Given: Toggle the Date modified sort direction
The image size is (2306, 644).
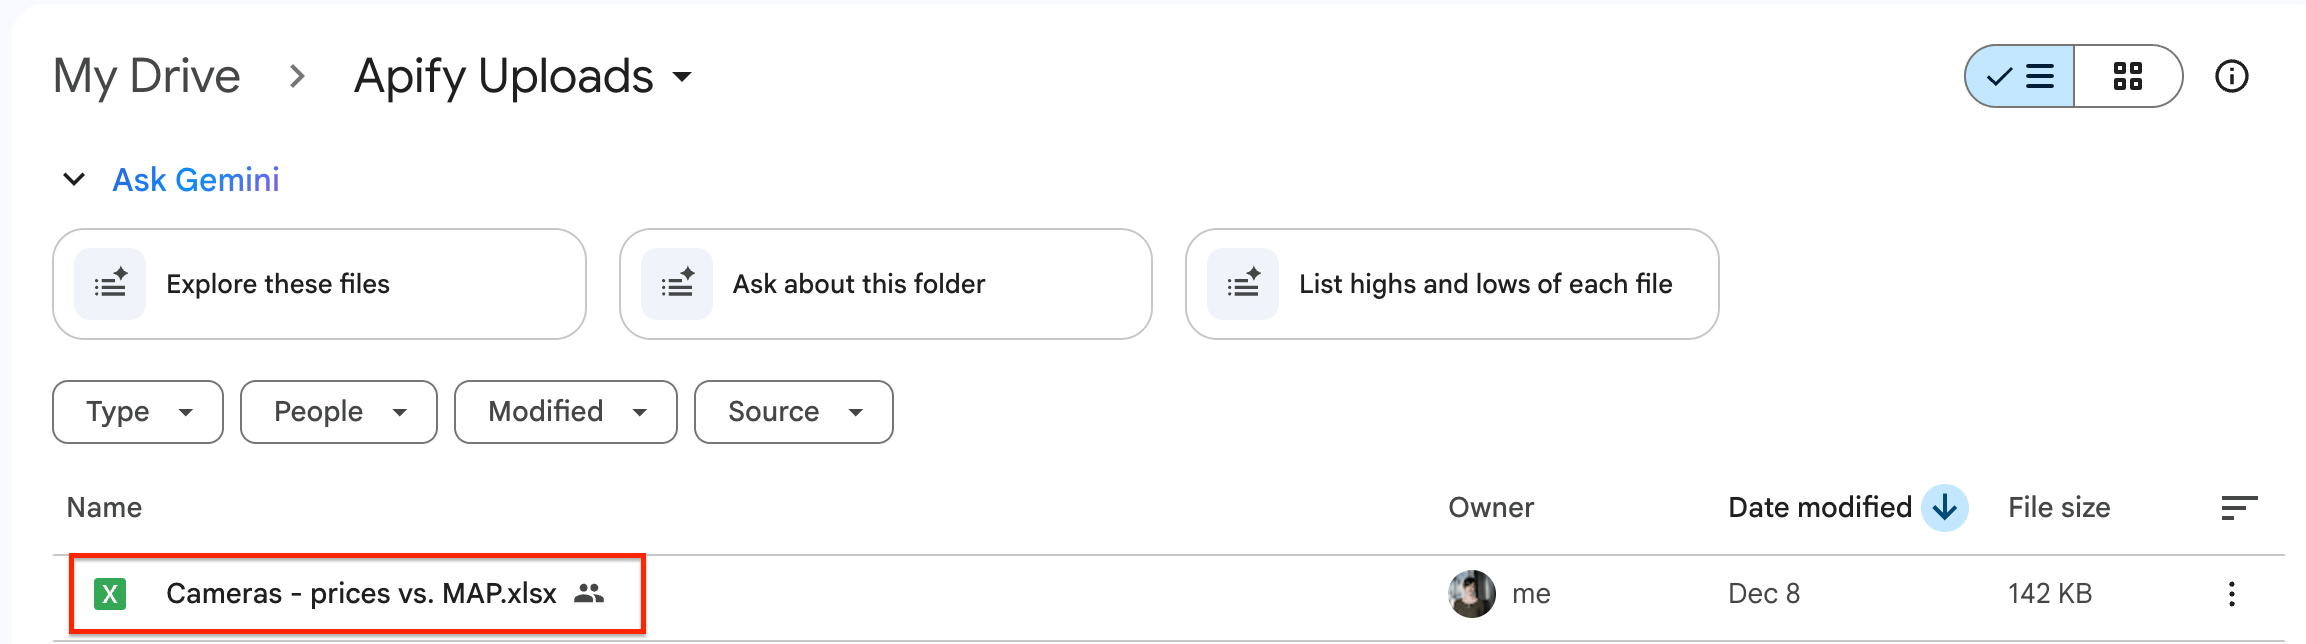Looking at the screenshot, I should (1941, 507).
